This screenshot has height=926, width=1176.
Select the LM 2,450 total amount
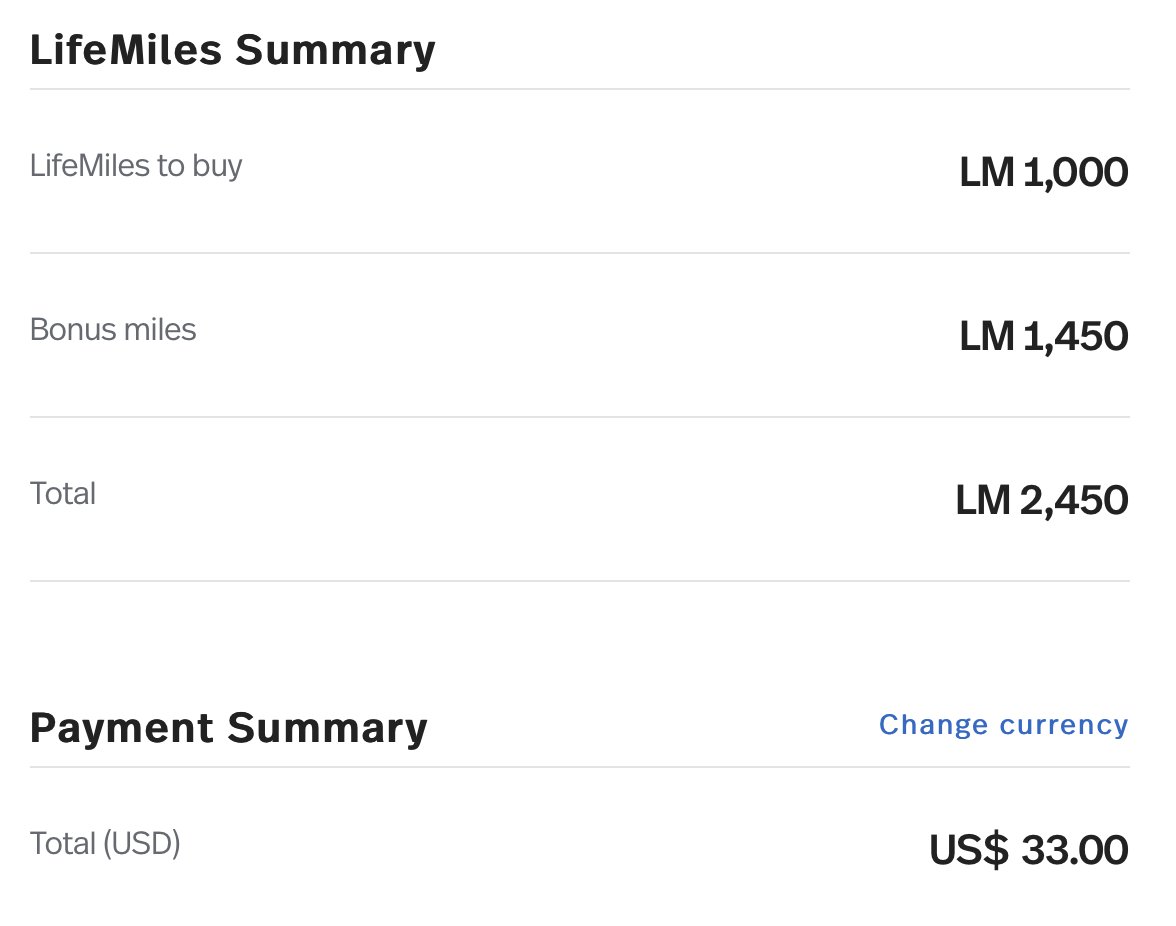1042,501
